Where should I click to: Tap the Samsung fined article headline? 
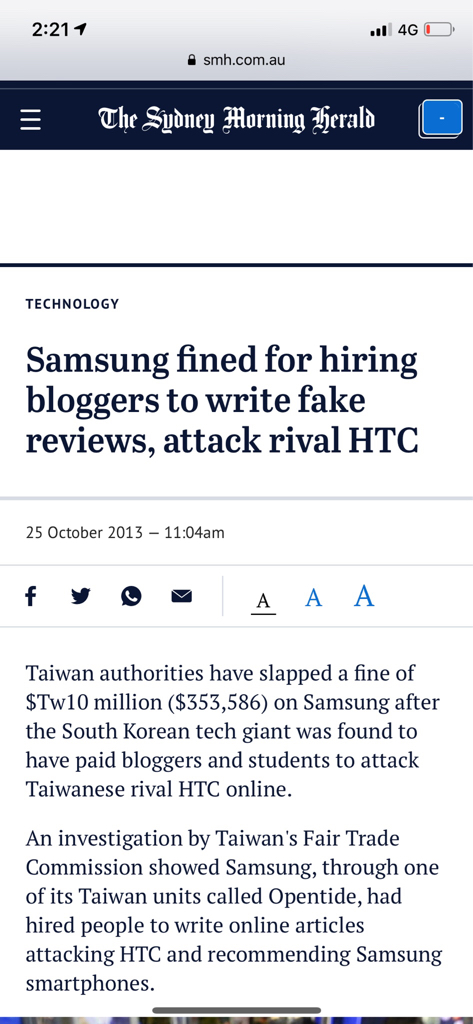[222, 401]
